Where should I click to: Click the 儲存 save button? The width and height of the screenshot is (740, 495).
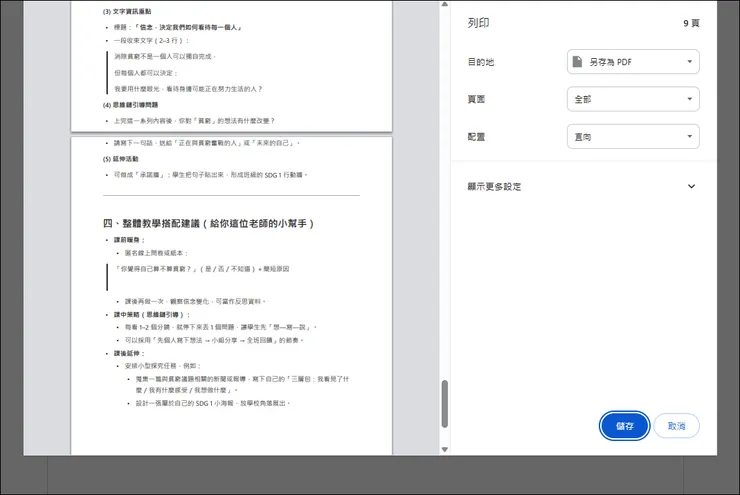coord(624,426)
